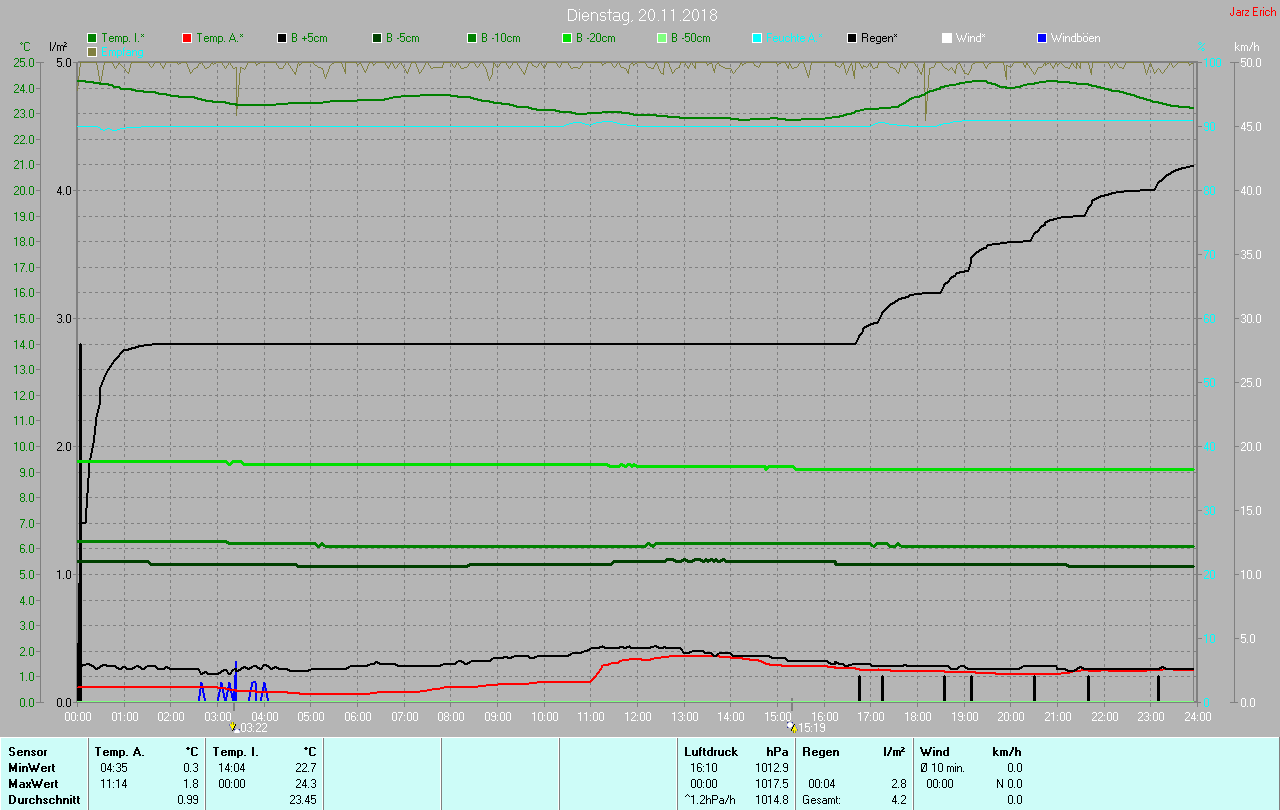Click the Ø 10 min. wind label

click(942, 768)
